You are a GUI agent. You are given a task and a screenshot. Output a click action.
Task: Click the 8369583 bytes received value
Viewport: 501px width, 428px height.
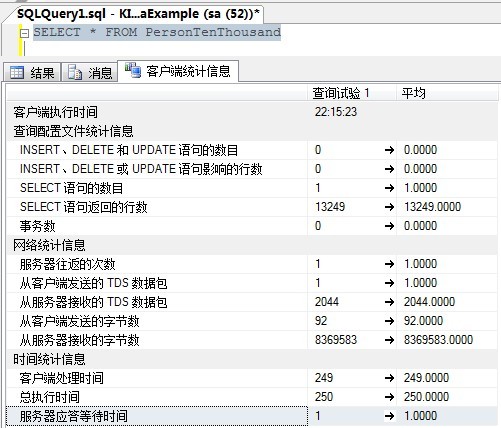[336, 340]
